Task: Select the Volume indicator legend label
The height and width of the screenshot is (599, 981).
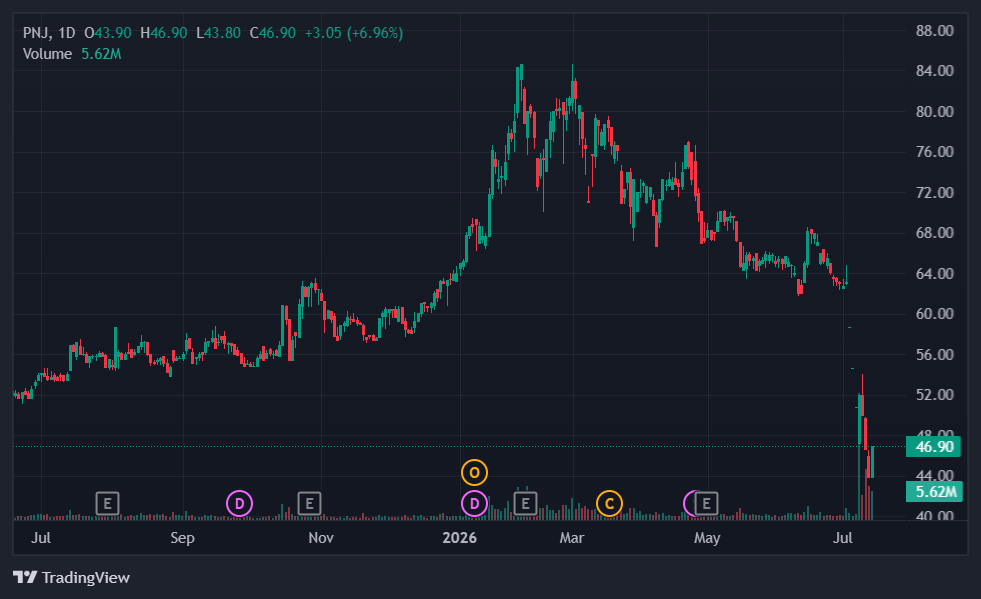Action: tap(48, 54)
